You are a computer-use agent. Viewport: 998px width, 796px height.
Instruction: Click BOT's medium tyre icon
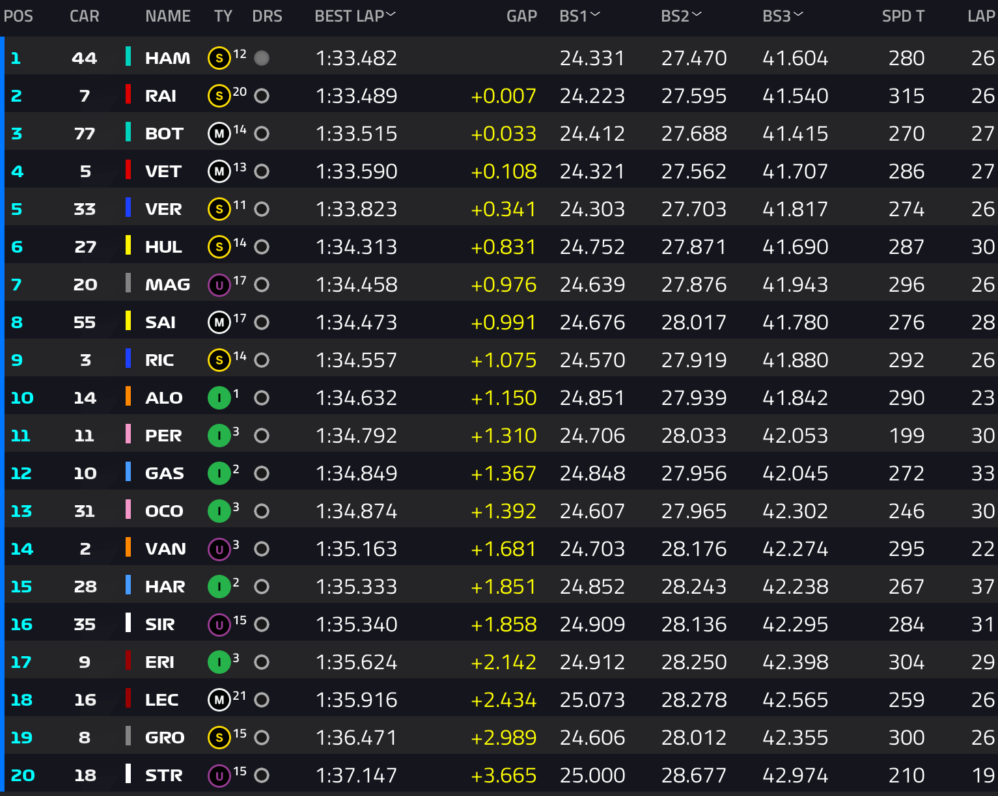click(219, 134)
